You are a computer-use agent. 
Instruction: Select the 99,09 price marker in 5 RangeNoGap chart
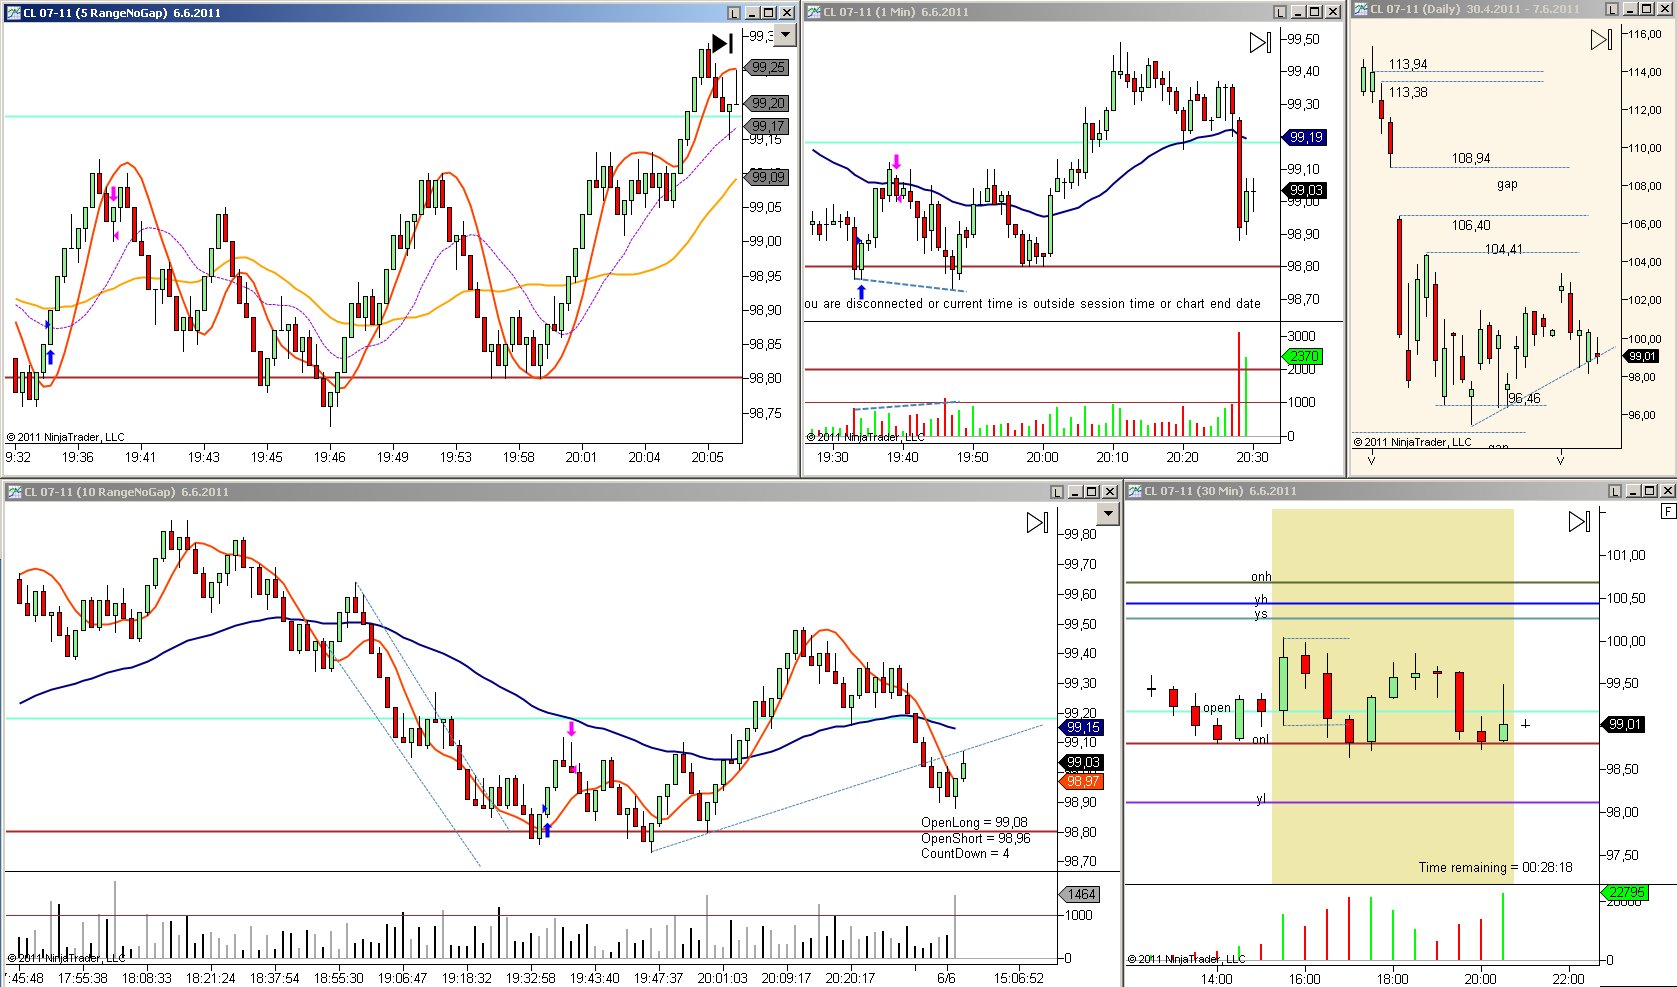coord(767,177)
